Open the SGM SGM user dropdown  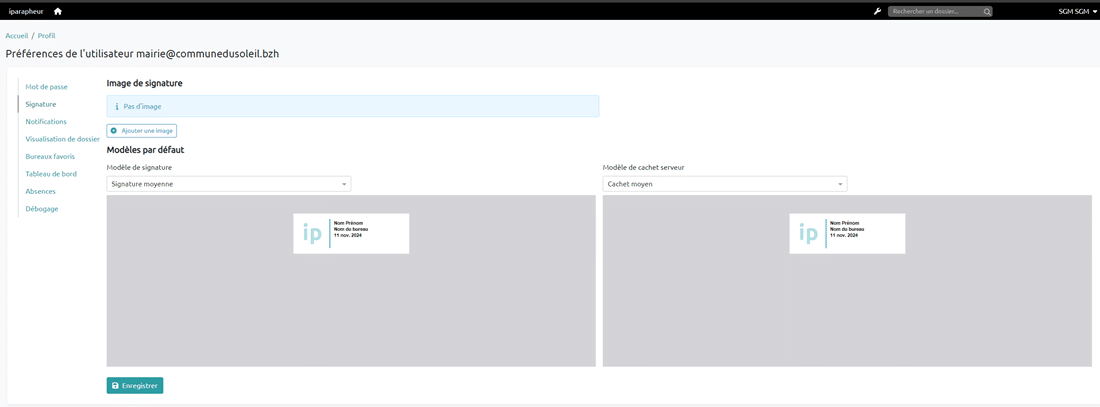click(x=1077, y=11)
